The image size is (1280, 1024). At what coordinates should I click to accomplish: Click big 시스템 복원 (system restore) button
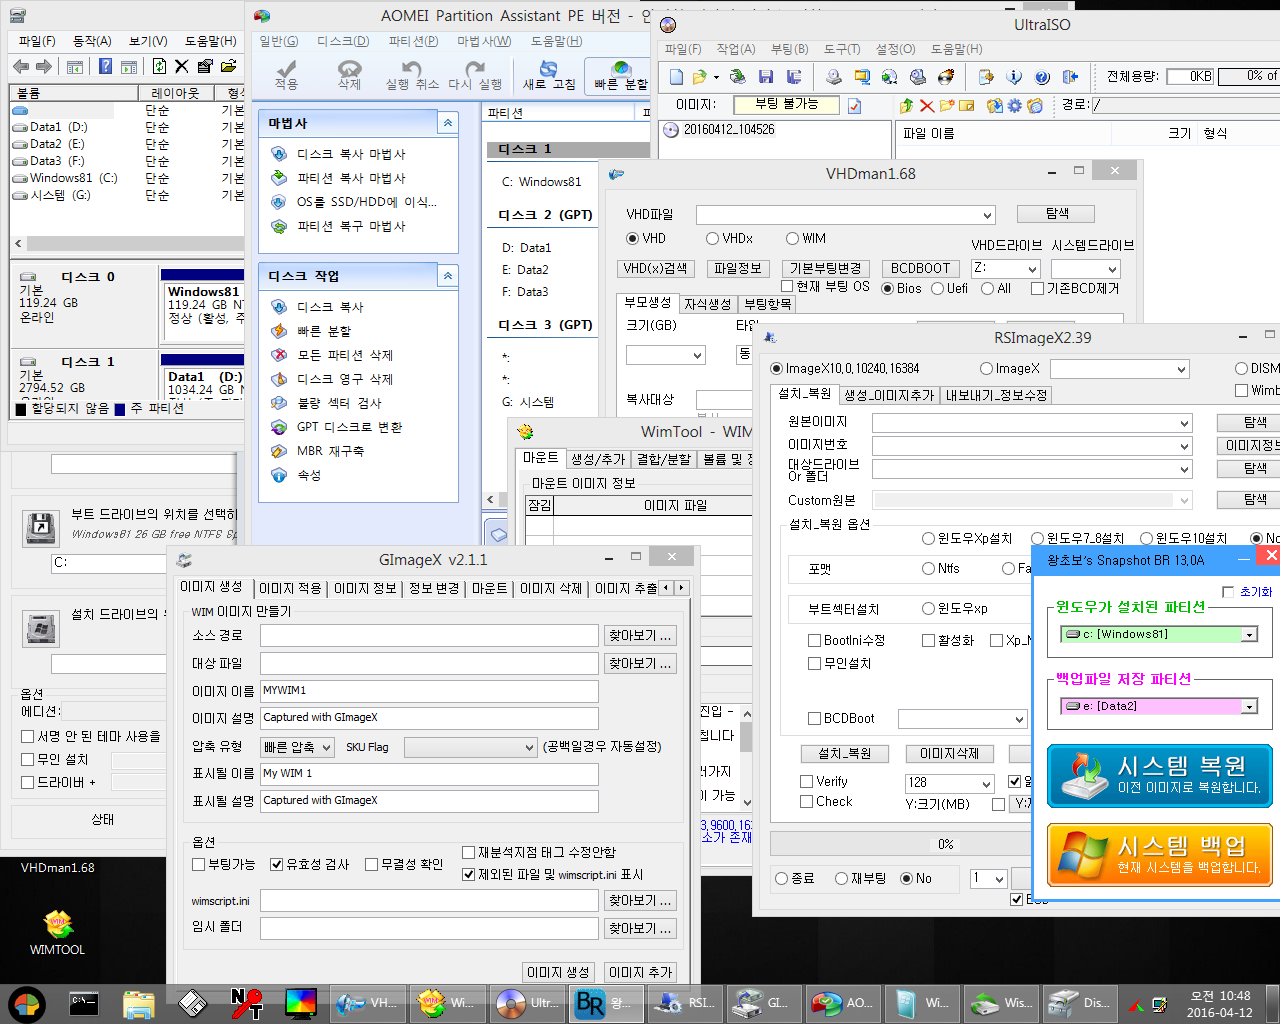coord(1160,776)
